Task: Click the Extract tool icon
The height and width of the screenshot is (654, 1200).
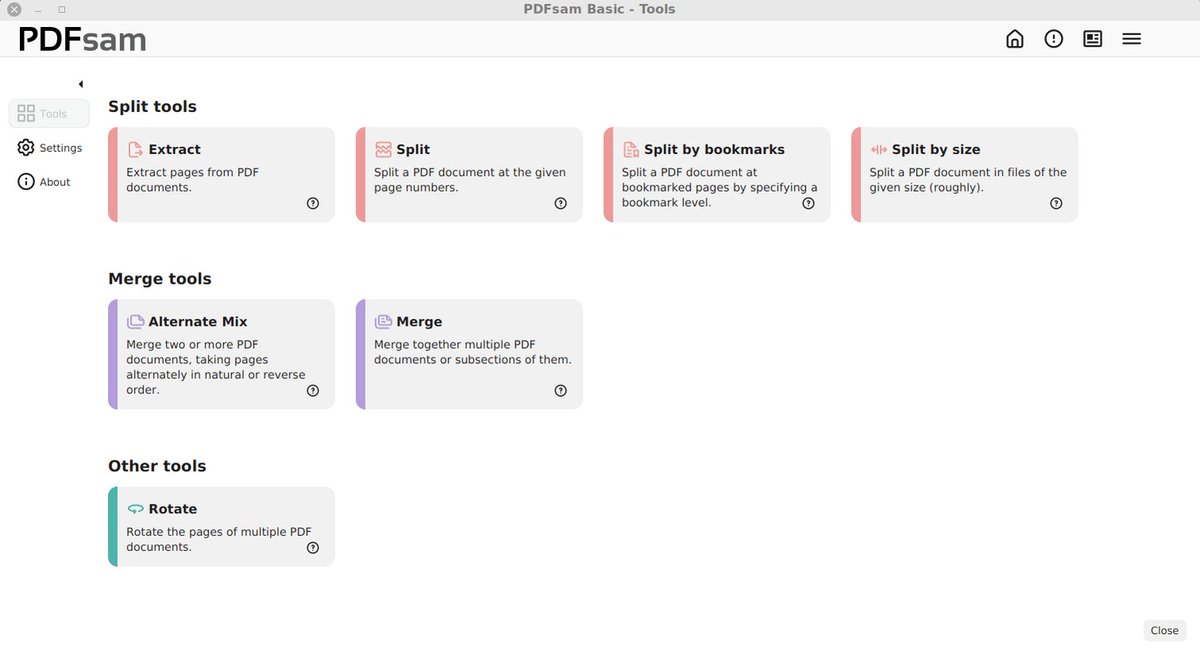Action: (x=135, y=150)
